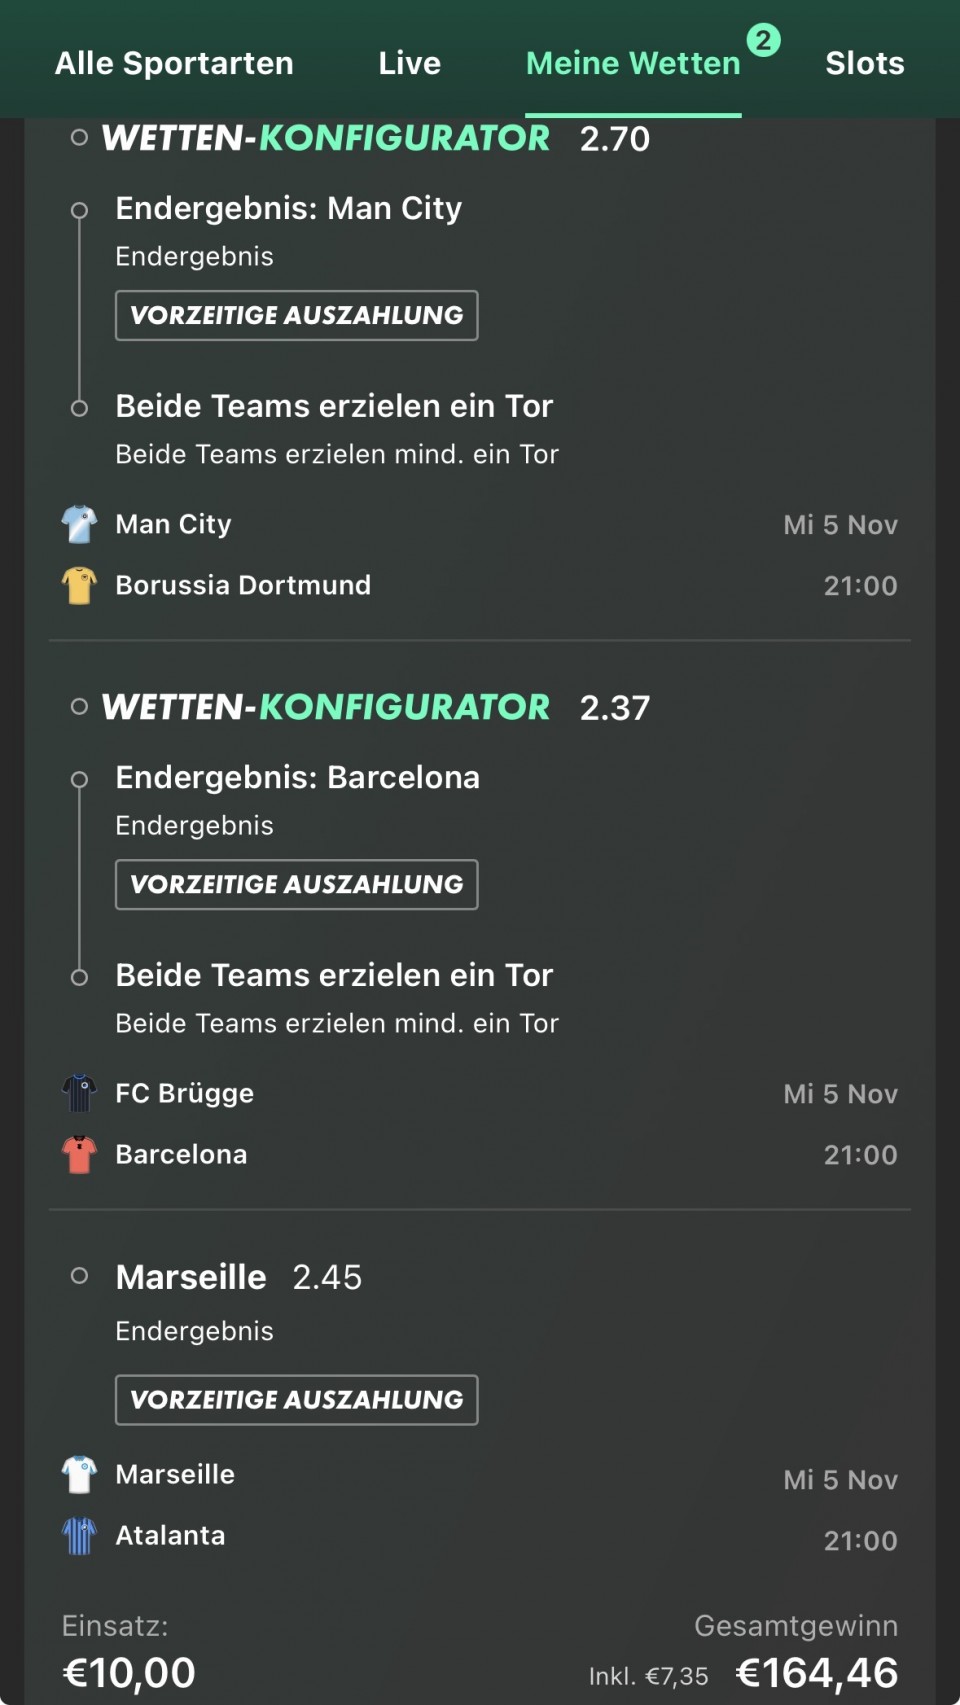Image resolution: width=960 pixels, height=1705 pixels.
Task: Open the Slots tab
Action: (864, 63)
